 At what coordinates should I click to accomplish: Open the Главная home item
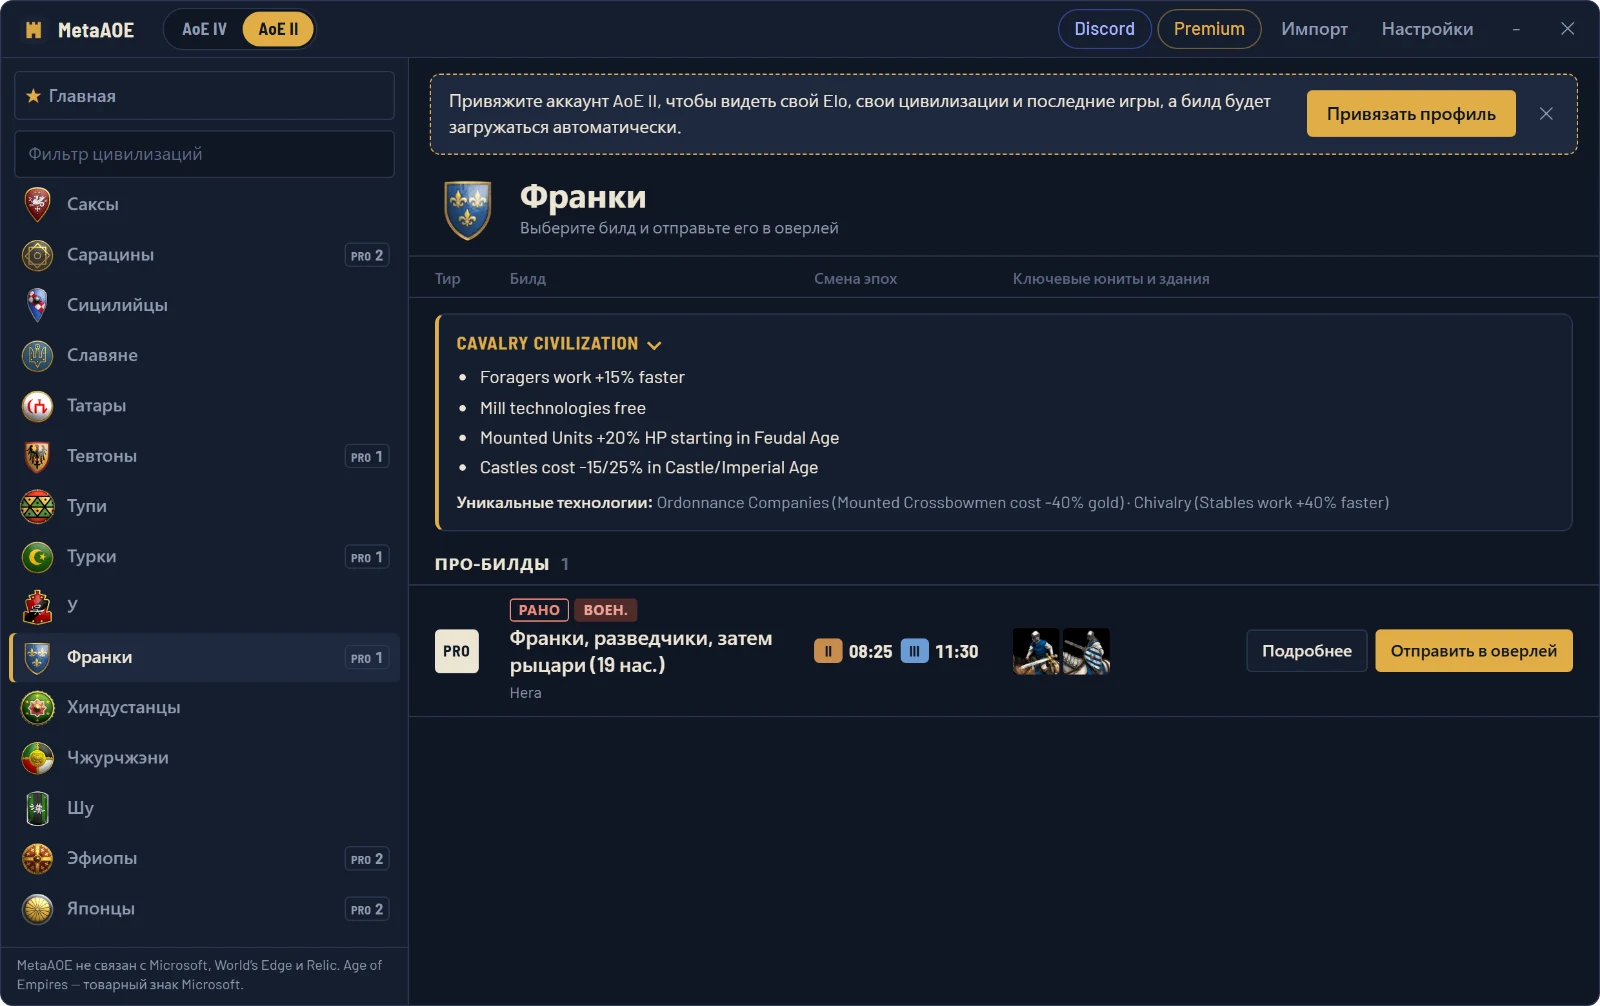point(204,96)
